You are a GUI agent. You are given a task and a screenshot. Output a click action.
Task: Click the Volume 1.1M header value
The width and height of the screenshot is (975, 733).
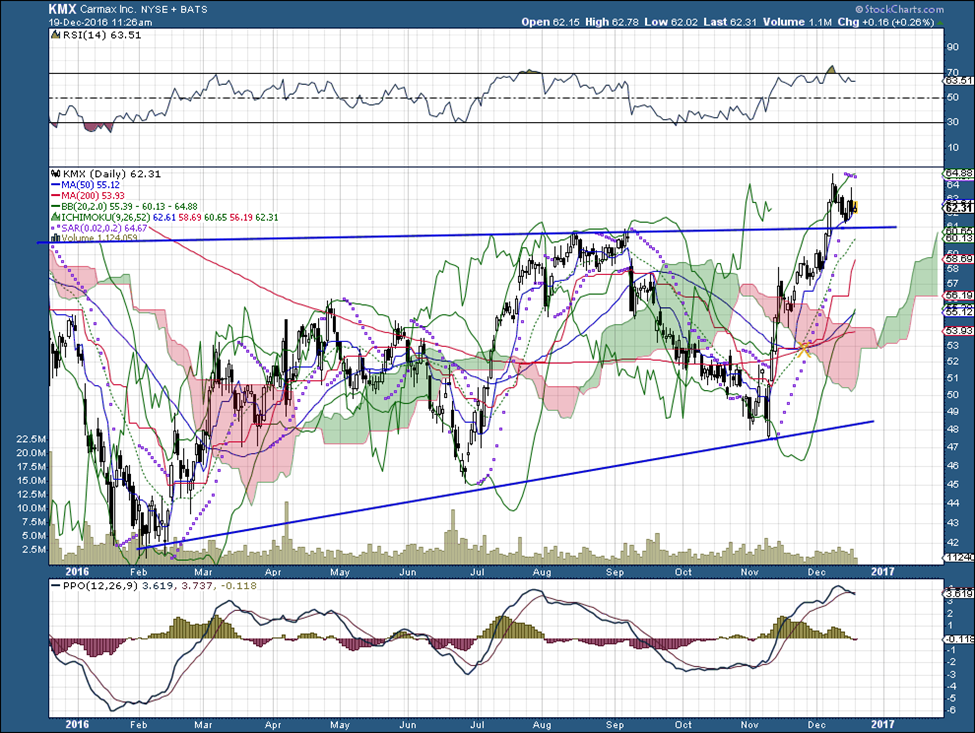click(x=797, y=22)
